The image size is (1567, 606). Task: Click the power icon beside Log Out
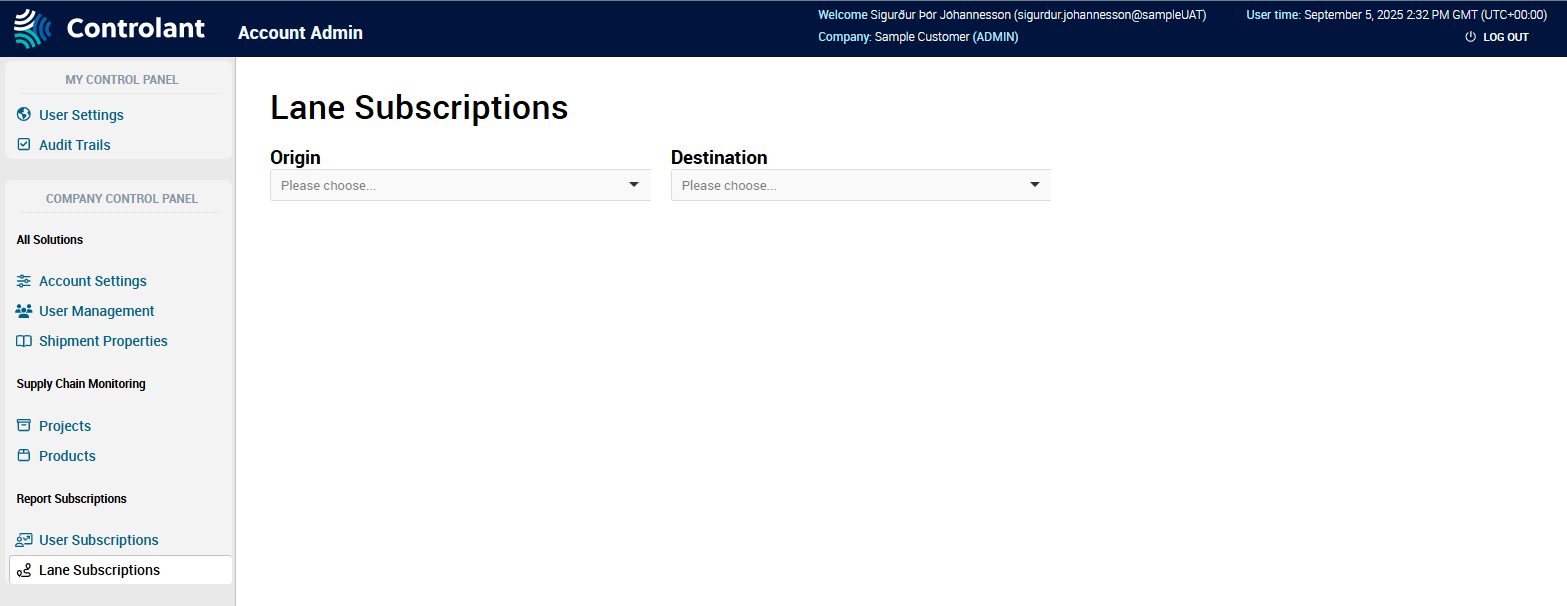(1470, 37)
